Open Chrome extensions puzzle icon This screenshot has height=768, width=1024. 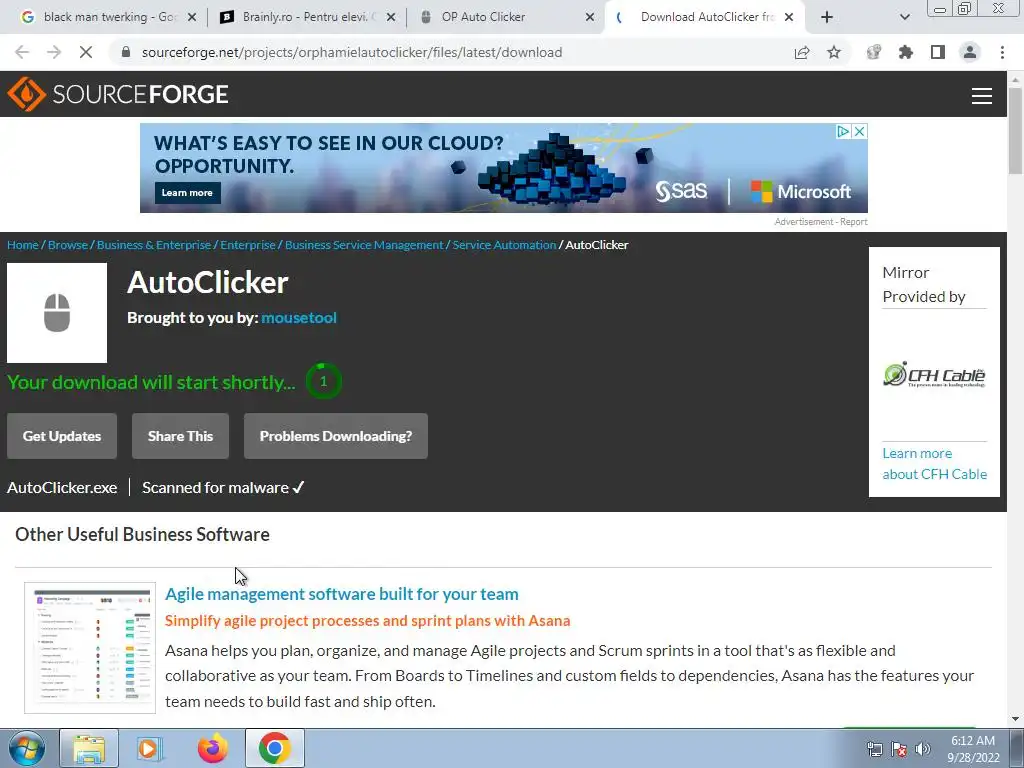click(x=906, y=52)
